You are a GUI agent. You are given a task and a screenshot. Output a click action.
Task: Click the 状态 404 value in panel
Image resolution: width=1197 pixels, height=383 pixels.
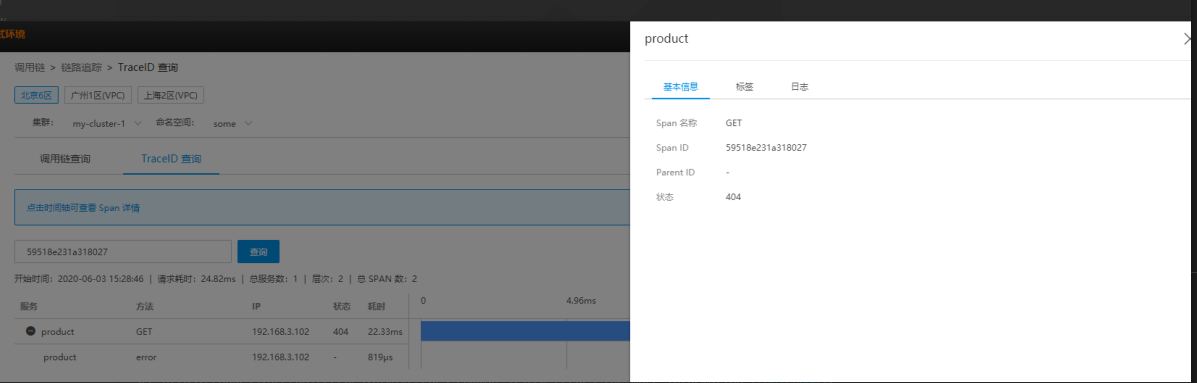pos(734,197)
